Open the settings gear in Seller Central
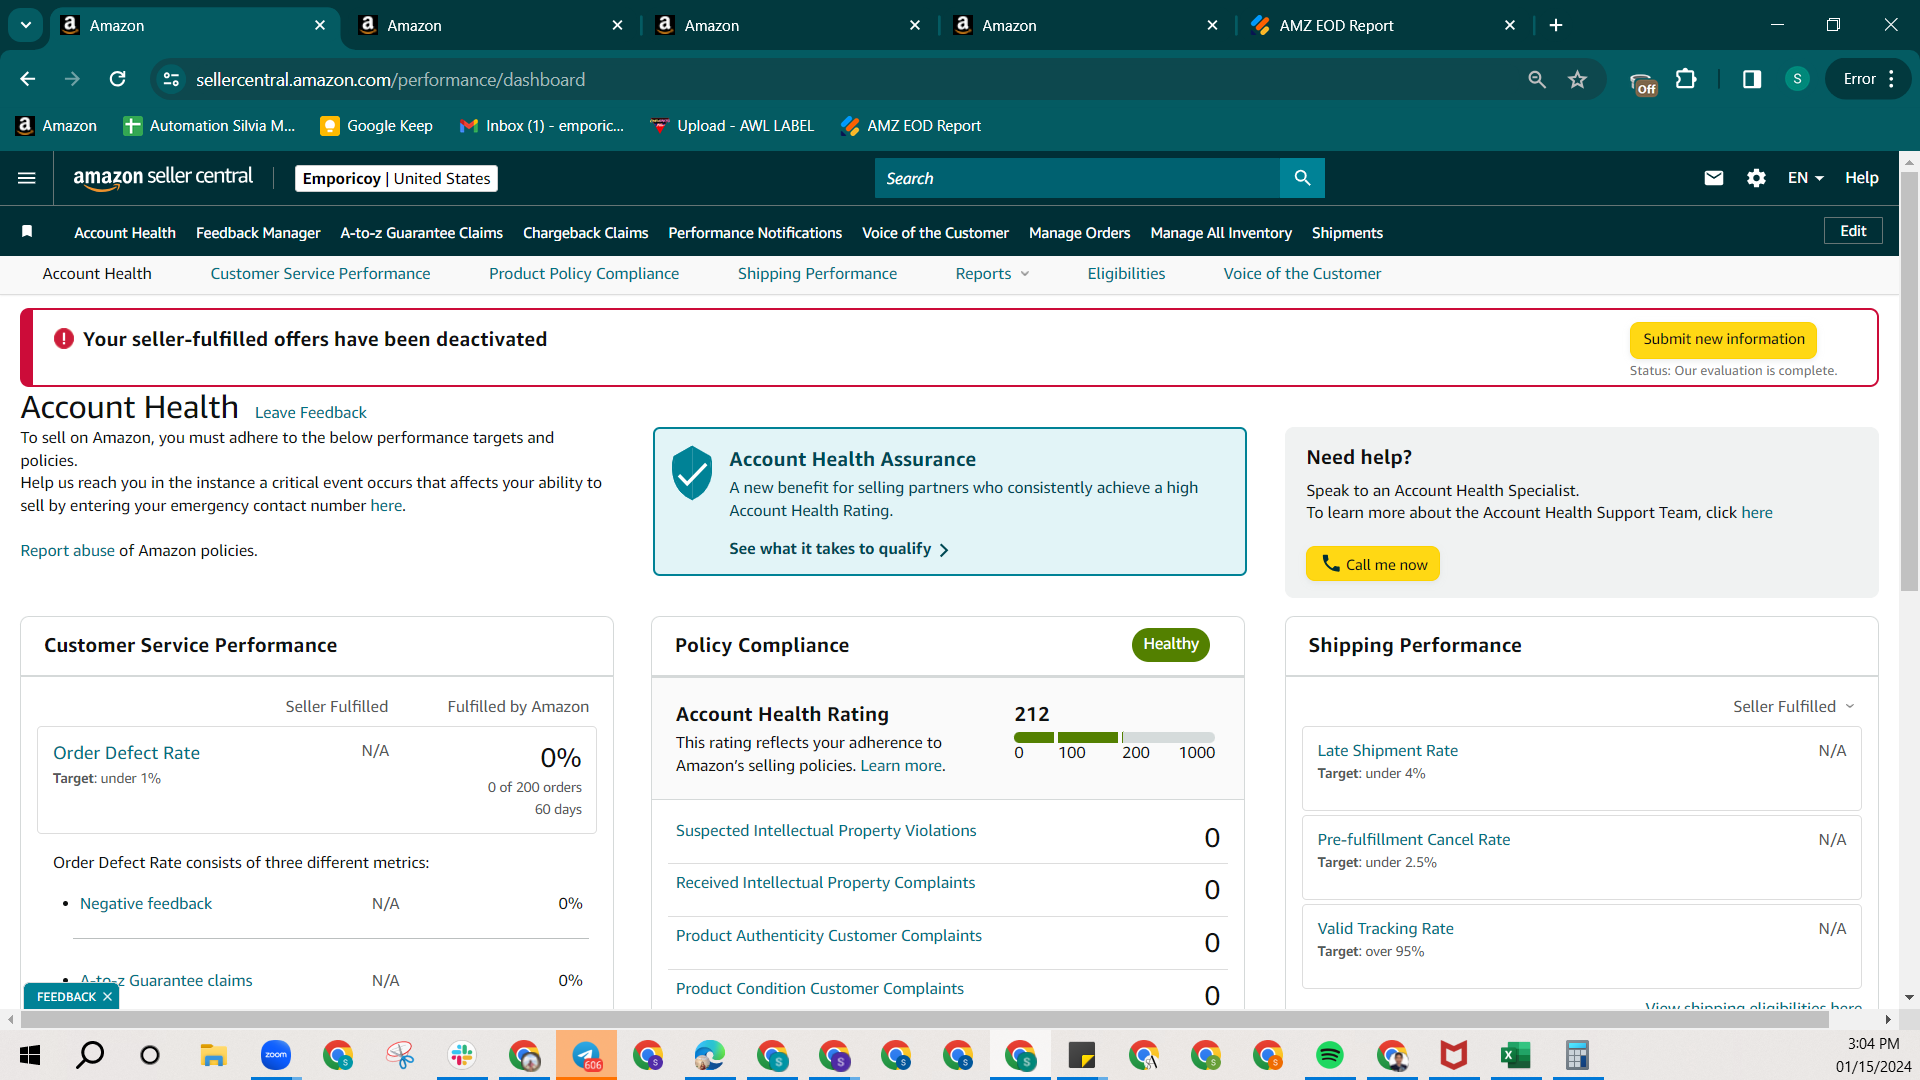Screen dimensions: 1920x1080 click(1756, 178)
